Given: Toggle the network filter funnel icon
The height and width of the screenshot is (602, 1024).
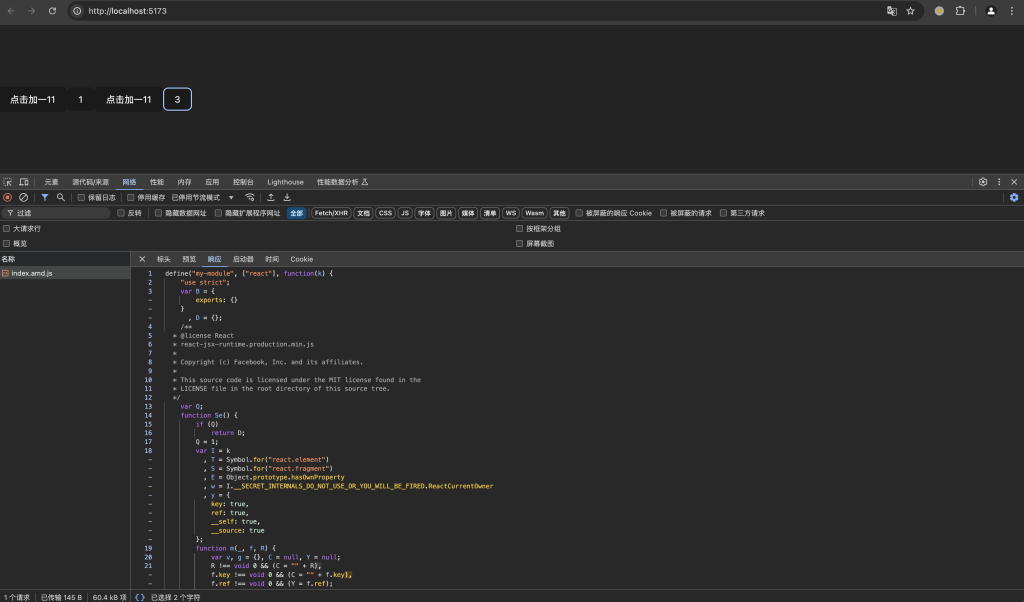Looking at the screenshot, I should (44, 197).
